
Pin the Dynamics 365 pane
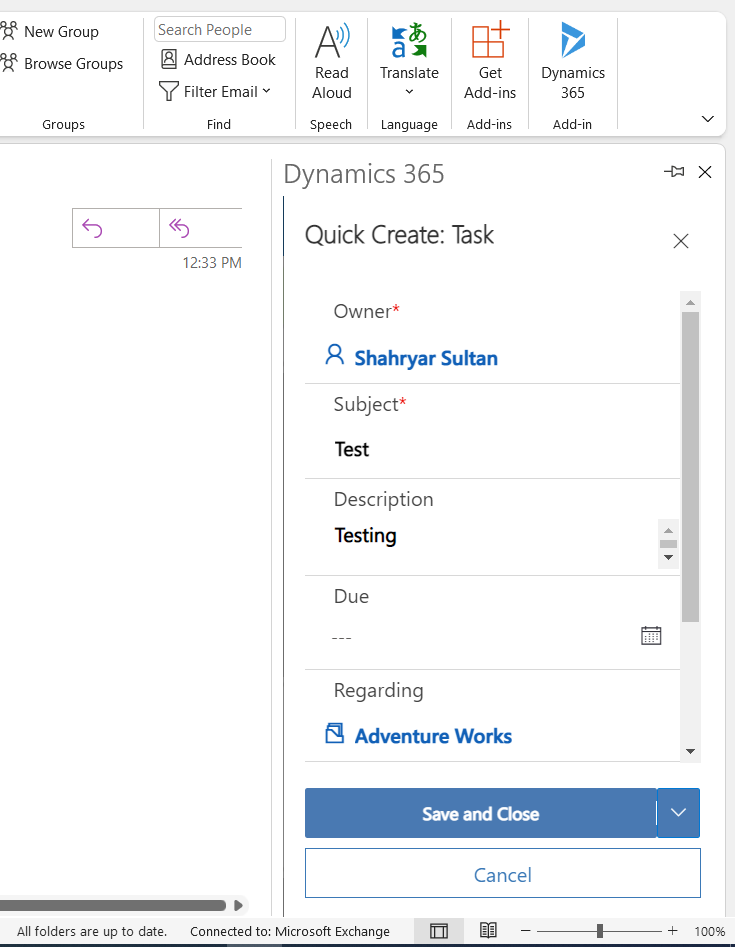point(674,172)
